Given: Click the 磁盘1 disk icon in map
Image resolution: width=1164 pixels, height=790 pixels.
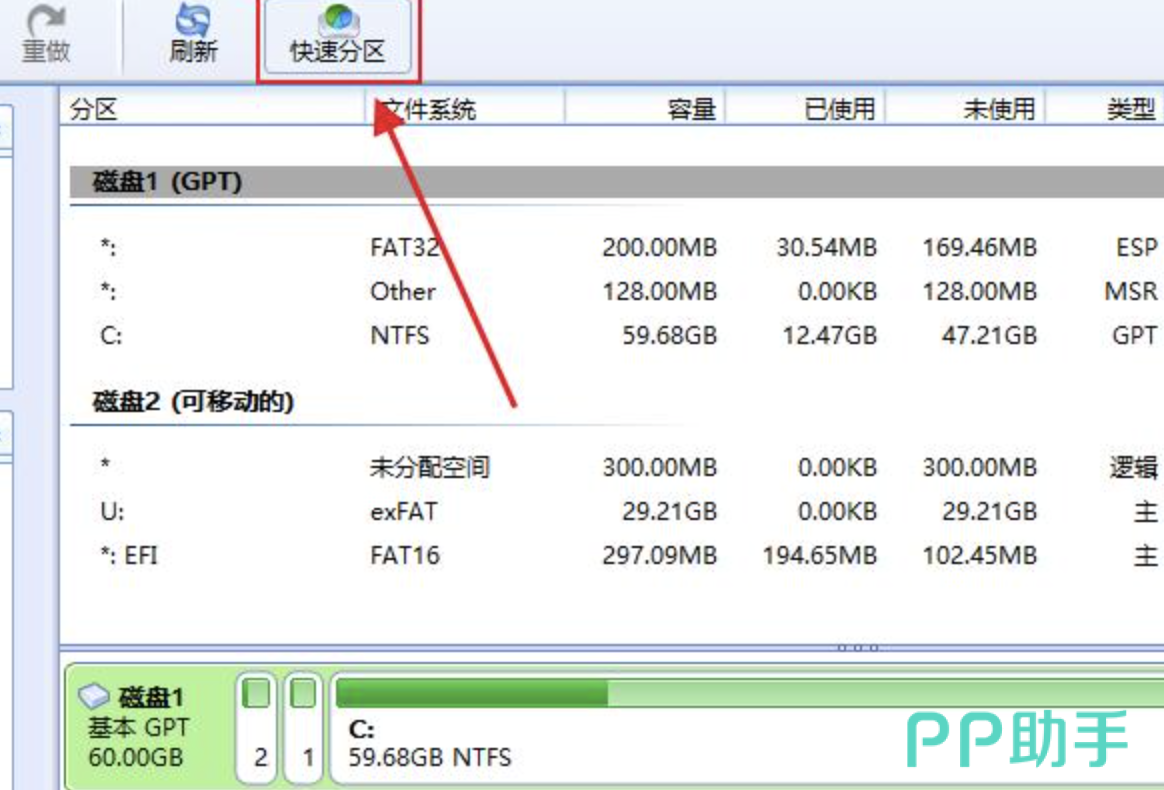Looking at the screenshot, I should [94, 696].
